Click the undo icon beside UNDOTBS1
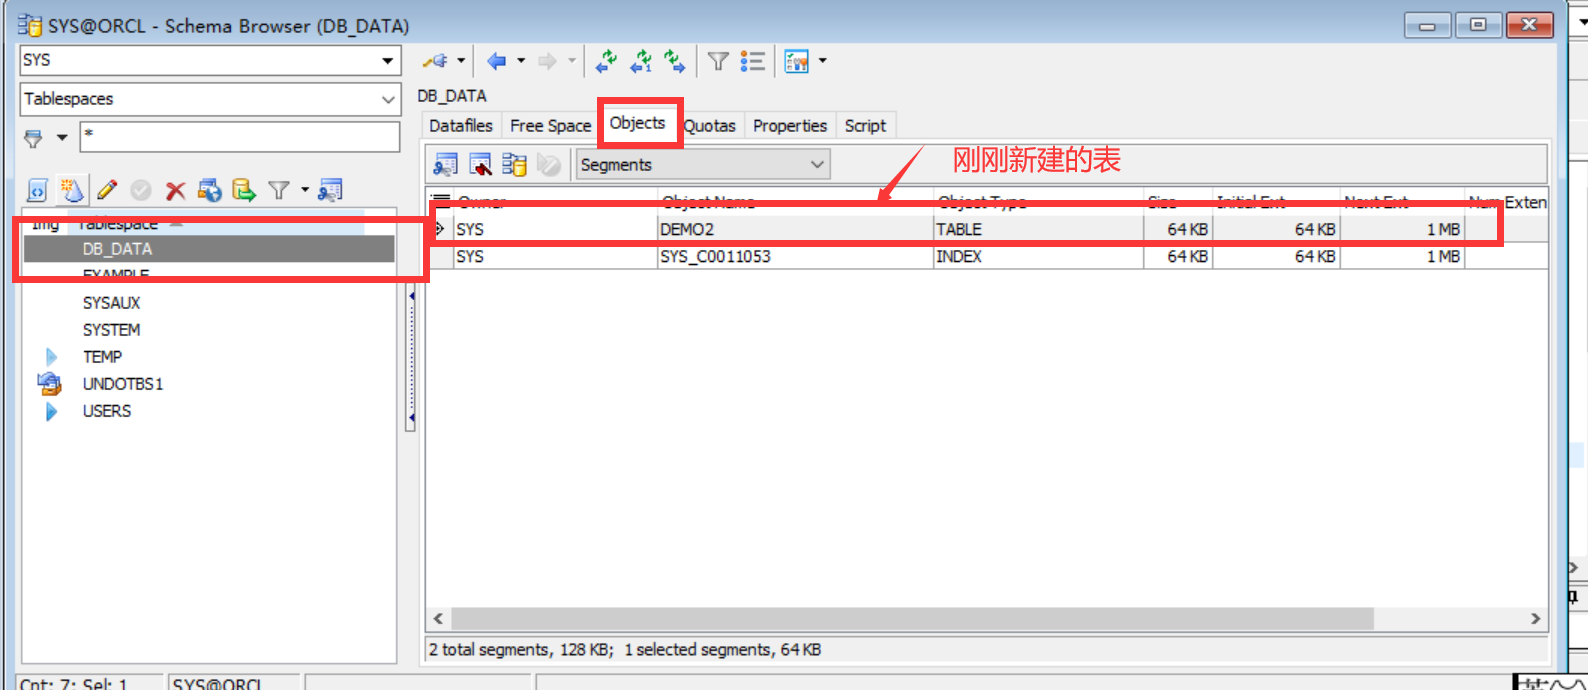Screen dimensions: 1588x690 coord(49,383)
